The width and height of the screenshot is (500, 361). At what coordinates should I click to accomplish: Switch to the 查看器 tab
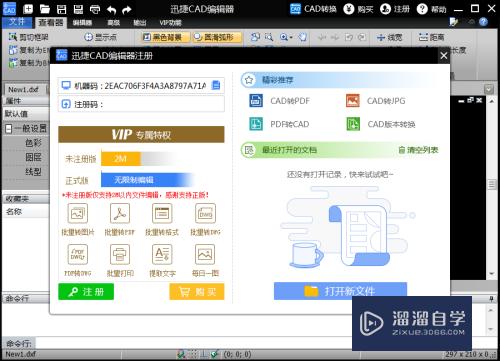(x=51, y=22)
